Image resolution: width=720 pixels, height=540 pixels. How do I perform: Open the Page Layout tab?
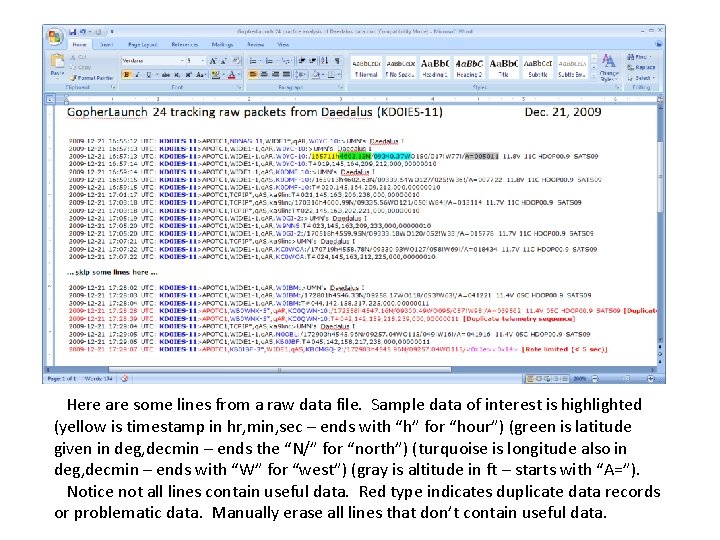tap(142, 45)
